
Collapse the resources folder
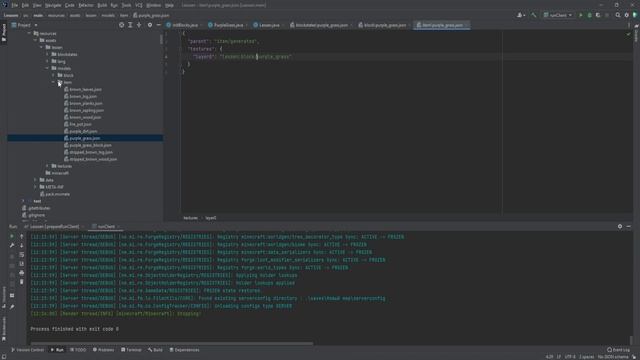pyautogui.click(x=29, y=33)
